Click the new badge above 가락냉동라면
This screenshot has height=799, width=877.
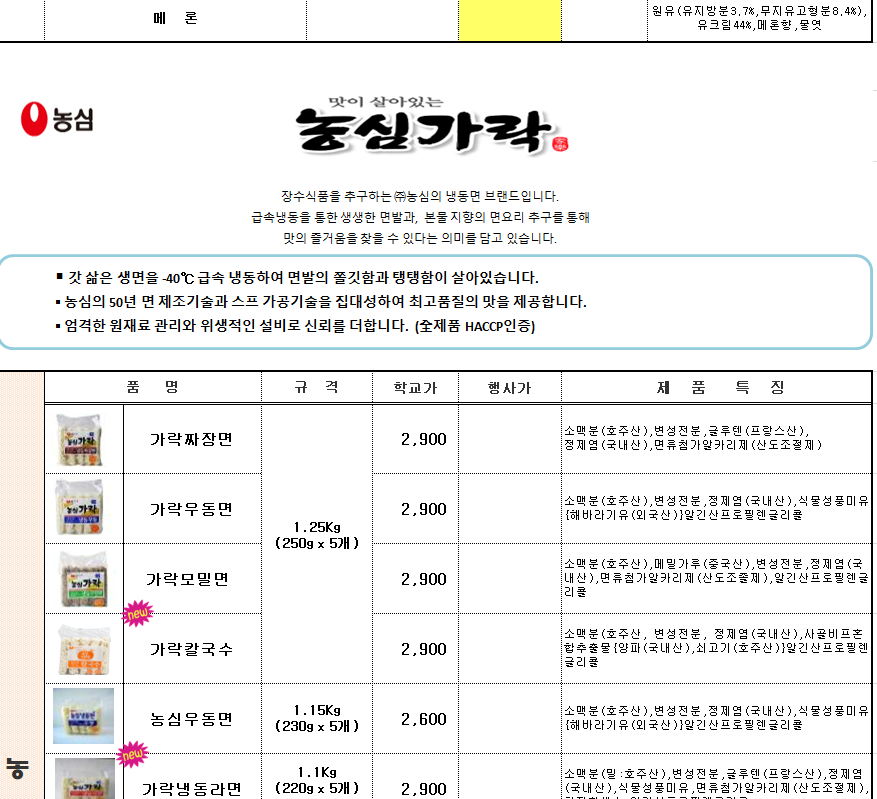point(133,754)
